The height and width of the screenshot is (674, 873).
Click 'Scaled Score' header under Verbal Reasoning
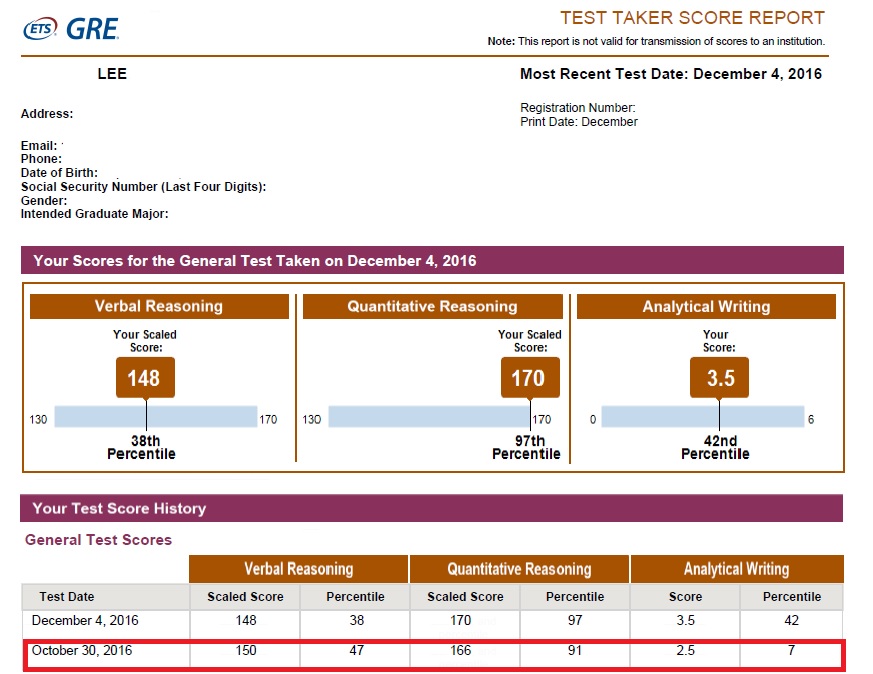[246, 597]
